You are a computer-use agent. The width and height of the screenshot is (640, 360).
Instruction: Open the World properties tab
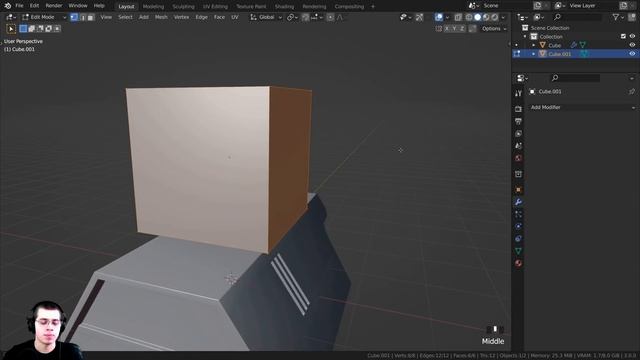[518, 158]
